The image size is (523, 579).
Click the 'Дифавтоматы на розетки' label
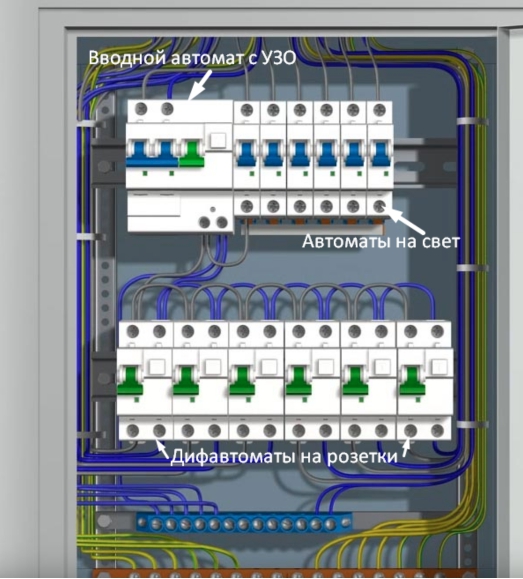(284, 457)
